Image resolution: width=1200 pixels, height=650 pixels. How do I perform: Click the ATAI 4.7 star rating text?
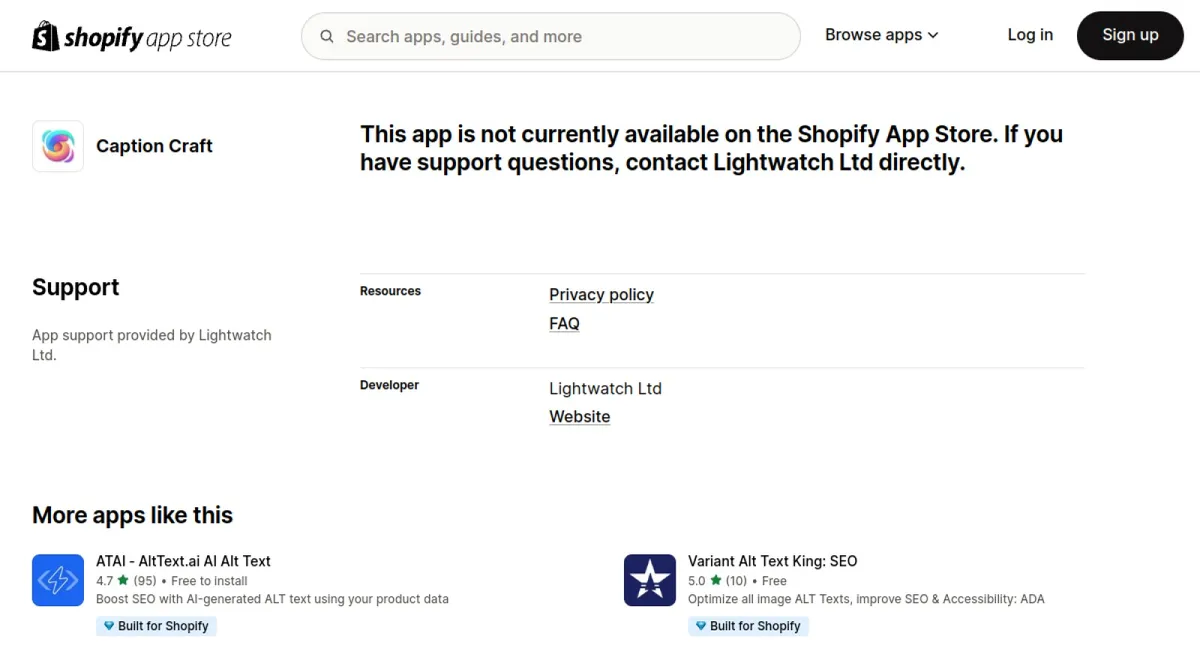[x=126, y=581]
